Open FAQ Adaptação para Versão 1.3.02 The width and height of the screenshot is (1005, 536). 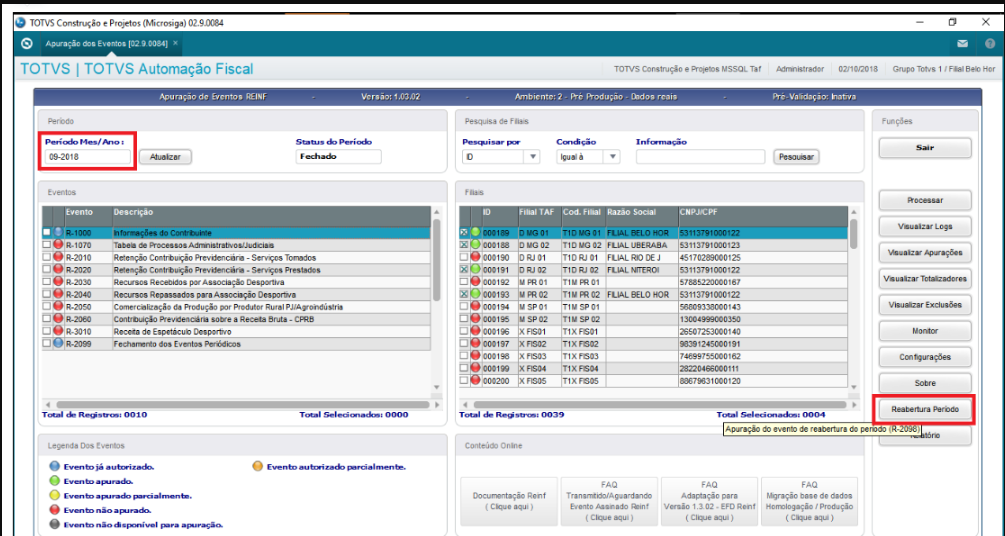pos(709,501)
